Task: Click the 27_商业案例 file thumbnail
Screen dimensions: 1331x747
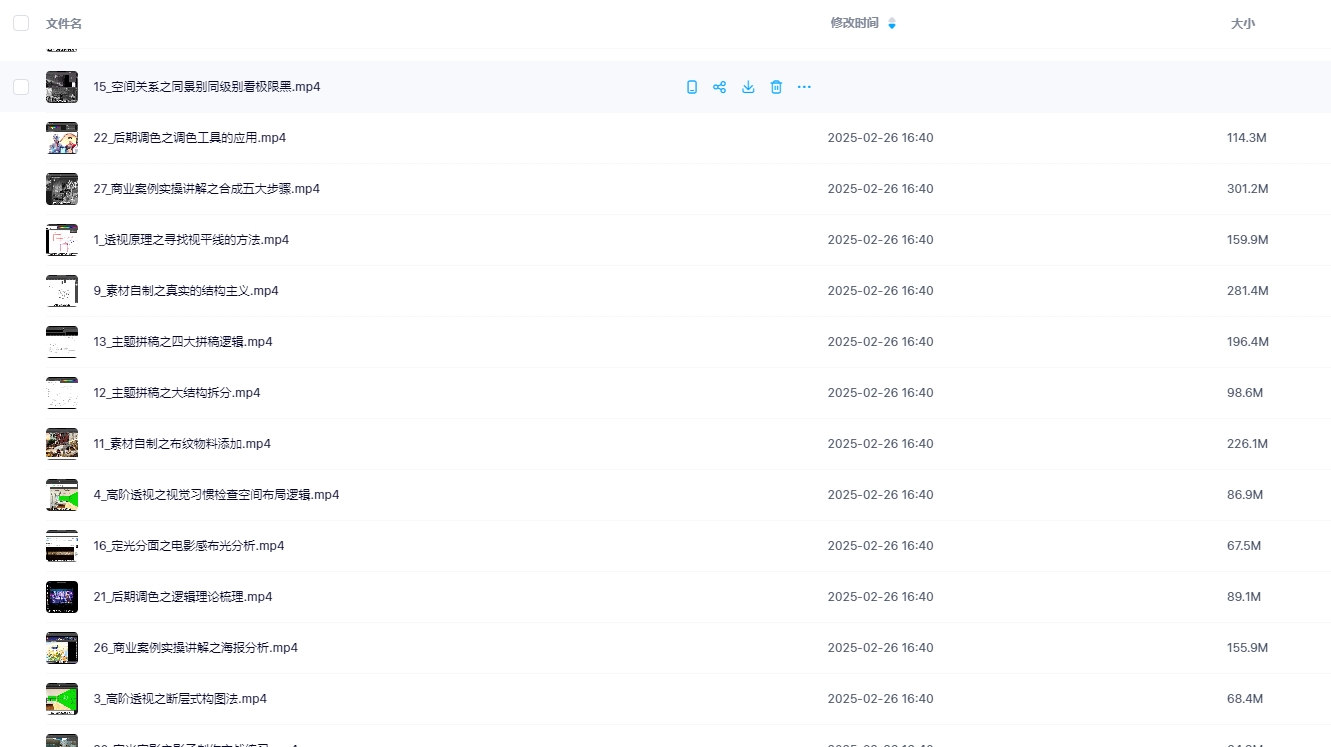Action: point(62,189)
